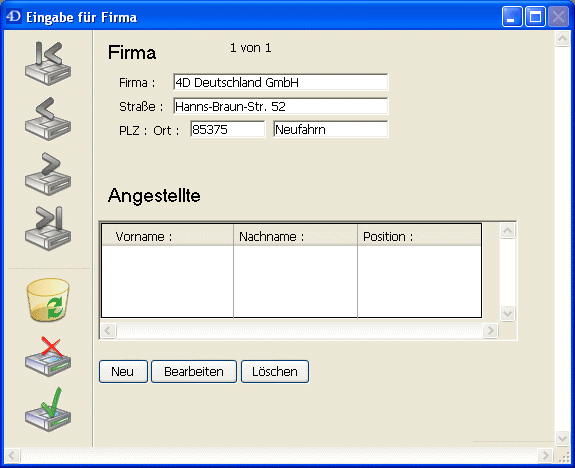575x468 pixels.
Task: Click the Löschen button
Action: click(275, 372)
